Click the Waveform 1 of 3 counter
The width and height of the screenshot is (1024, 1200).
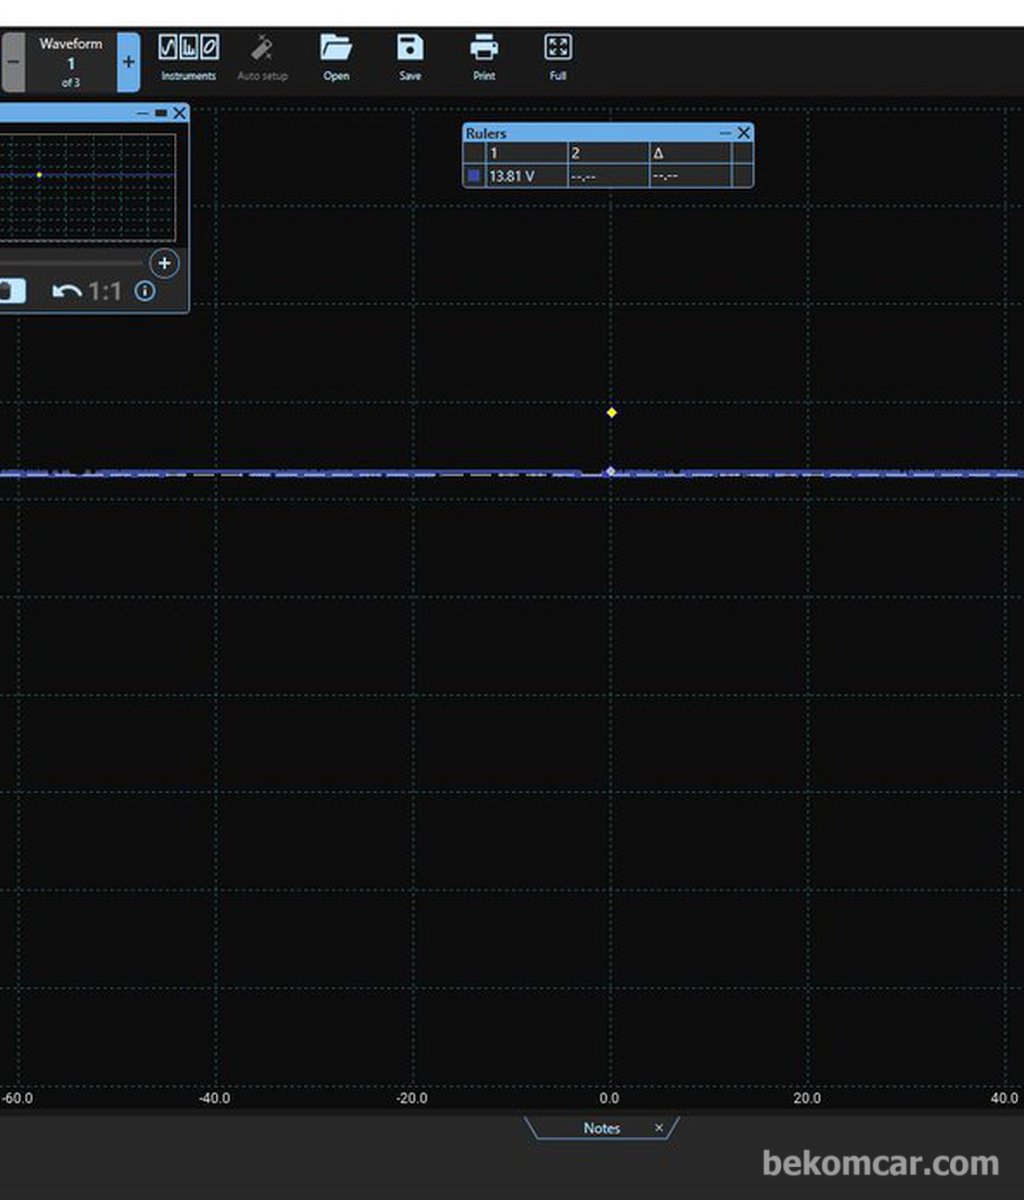tap(71, 62)
